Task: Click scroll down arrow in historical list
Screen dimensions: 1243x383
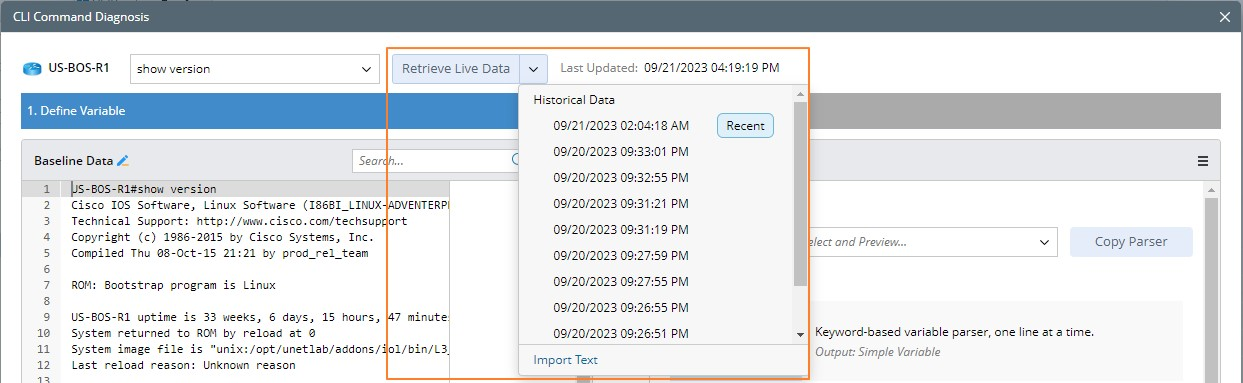Action: pyautogui.click(x=800, y=335)
